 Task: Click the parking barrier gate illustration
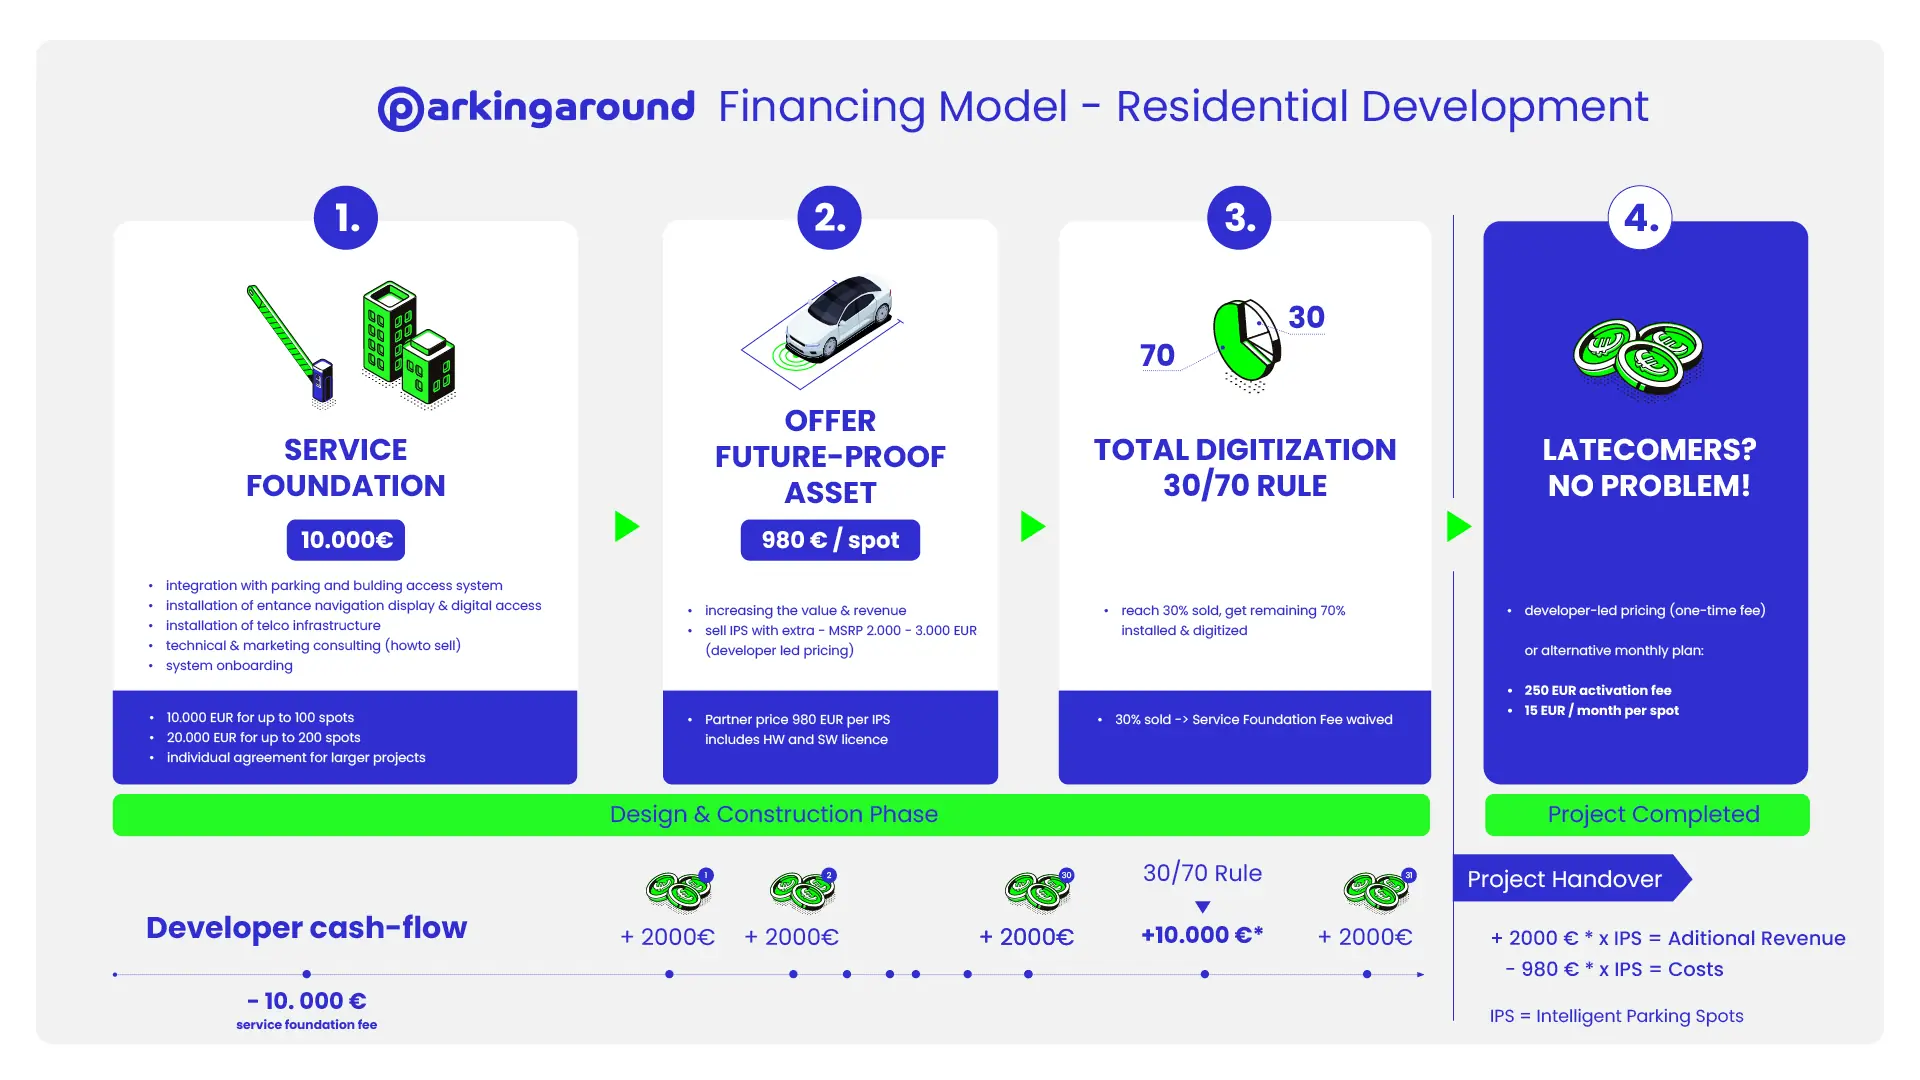pyautogui.click(x=290, y=346)
